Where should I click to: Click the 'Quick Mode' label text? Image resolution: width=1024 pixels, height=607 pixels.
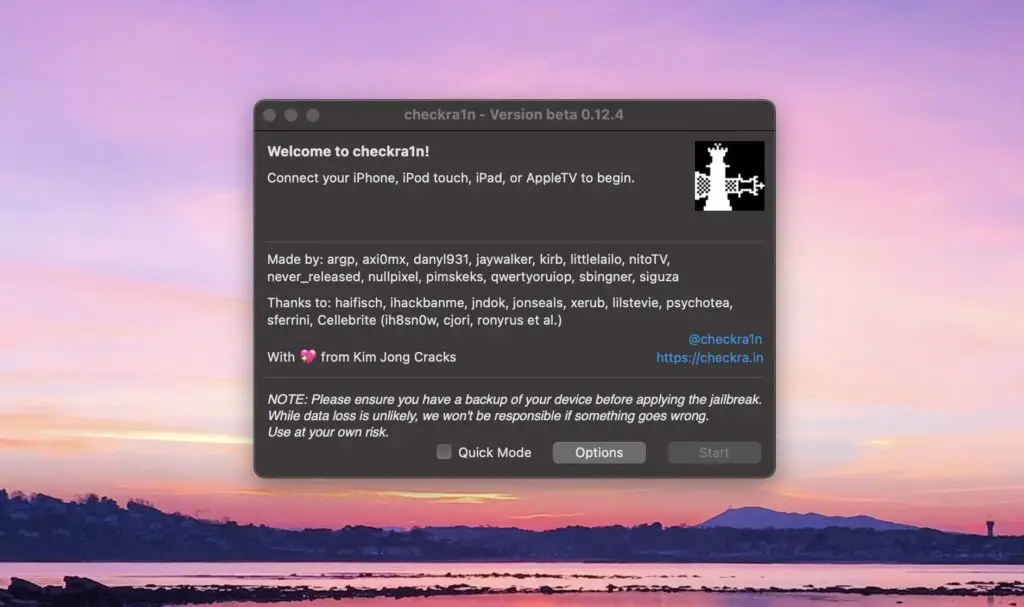pos(494,452)
